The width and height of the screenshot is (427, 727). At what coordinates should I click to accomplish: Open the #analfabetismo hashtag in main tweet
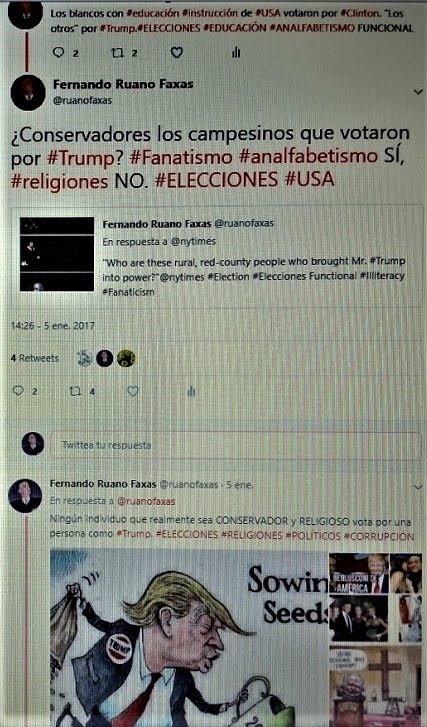pos(308,157)
